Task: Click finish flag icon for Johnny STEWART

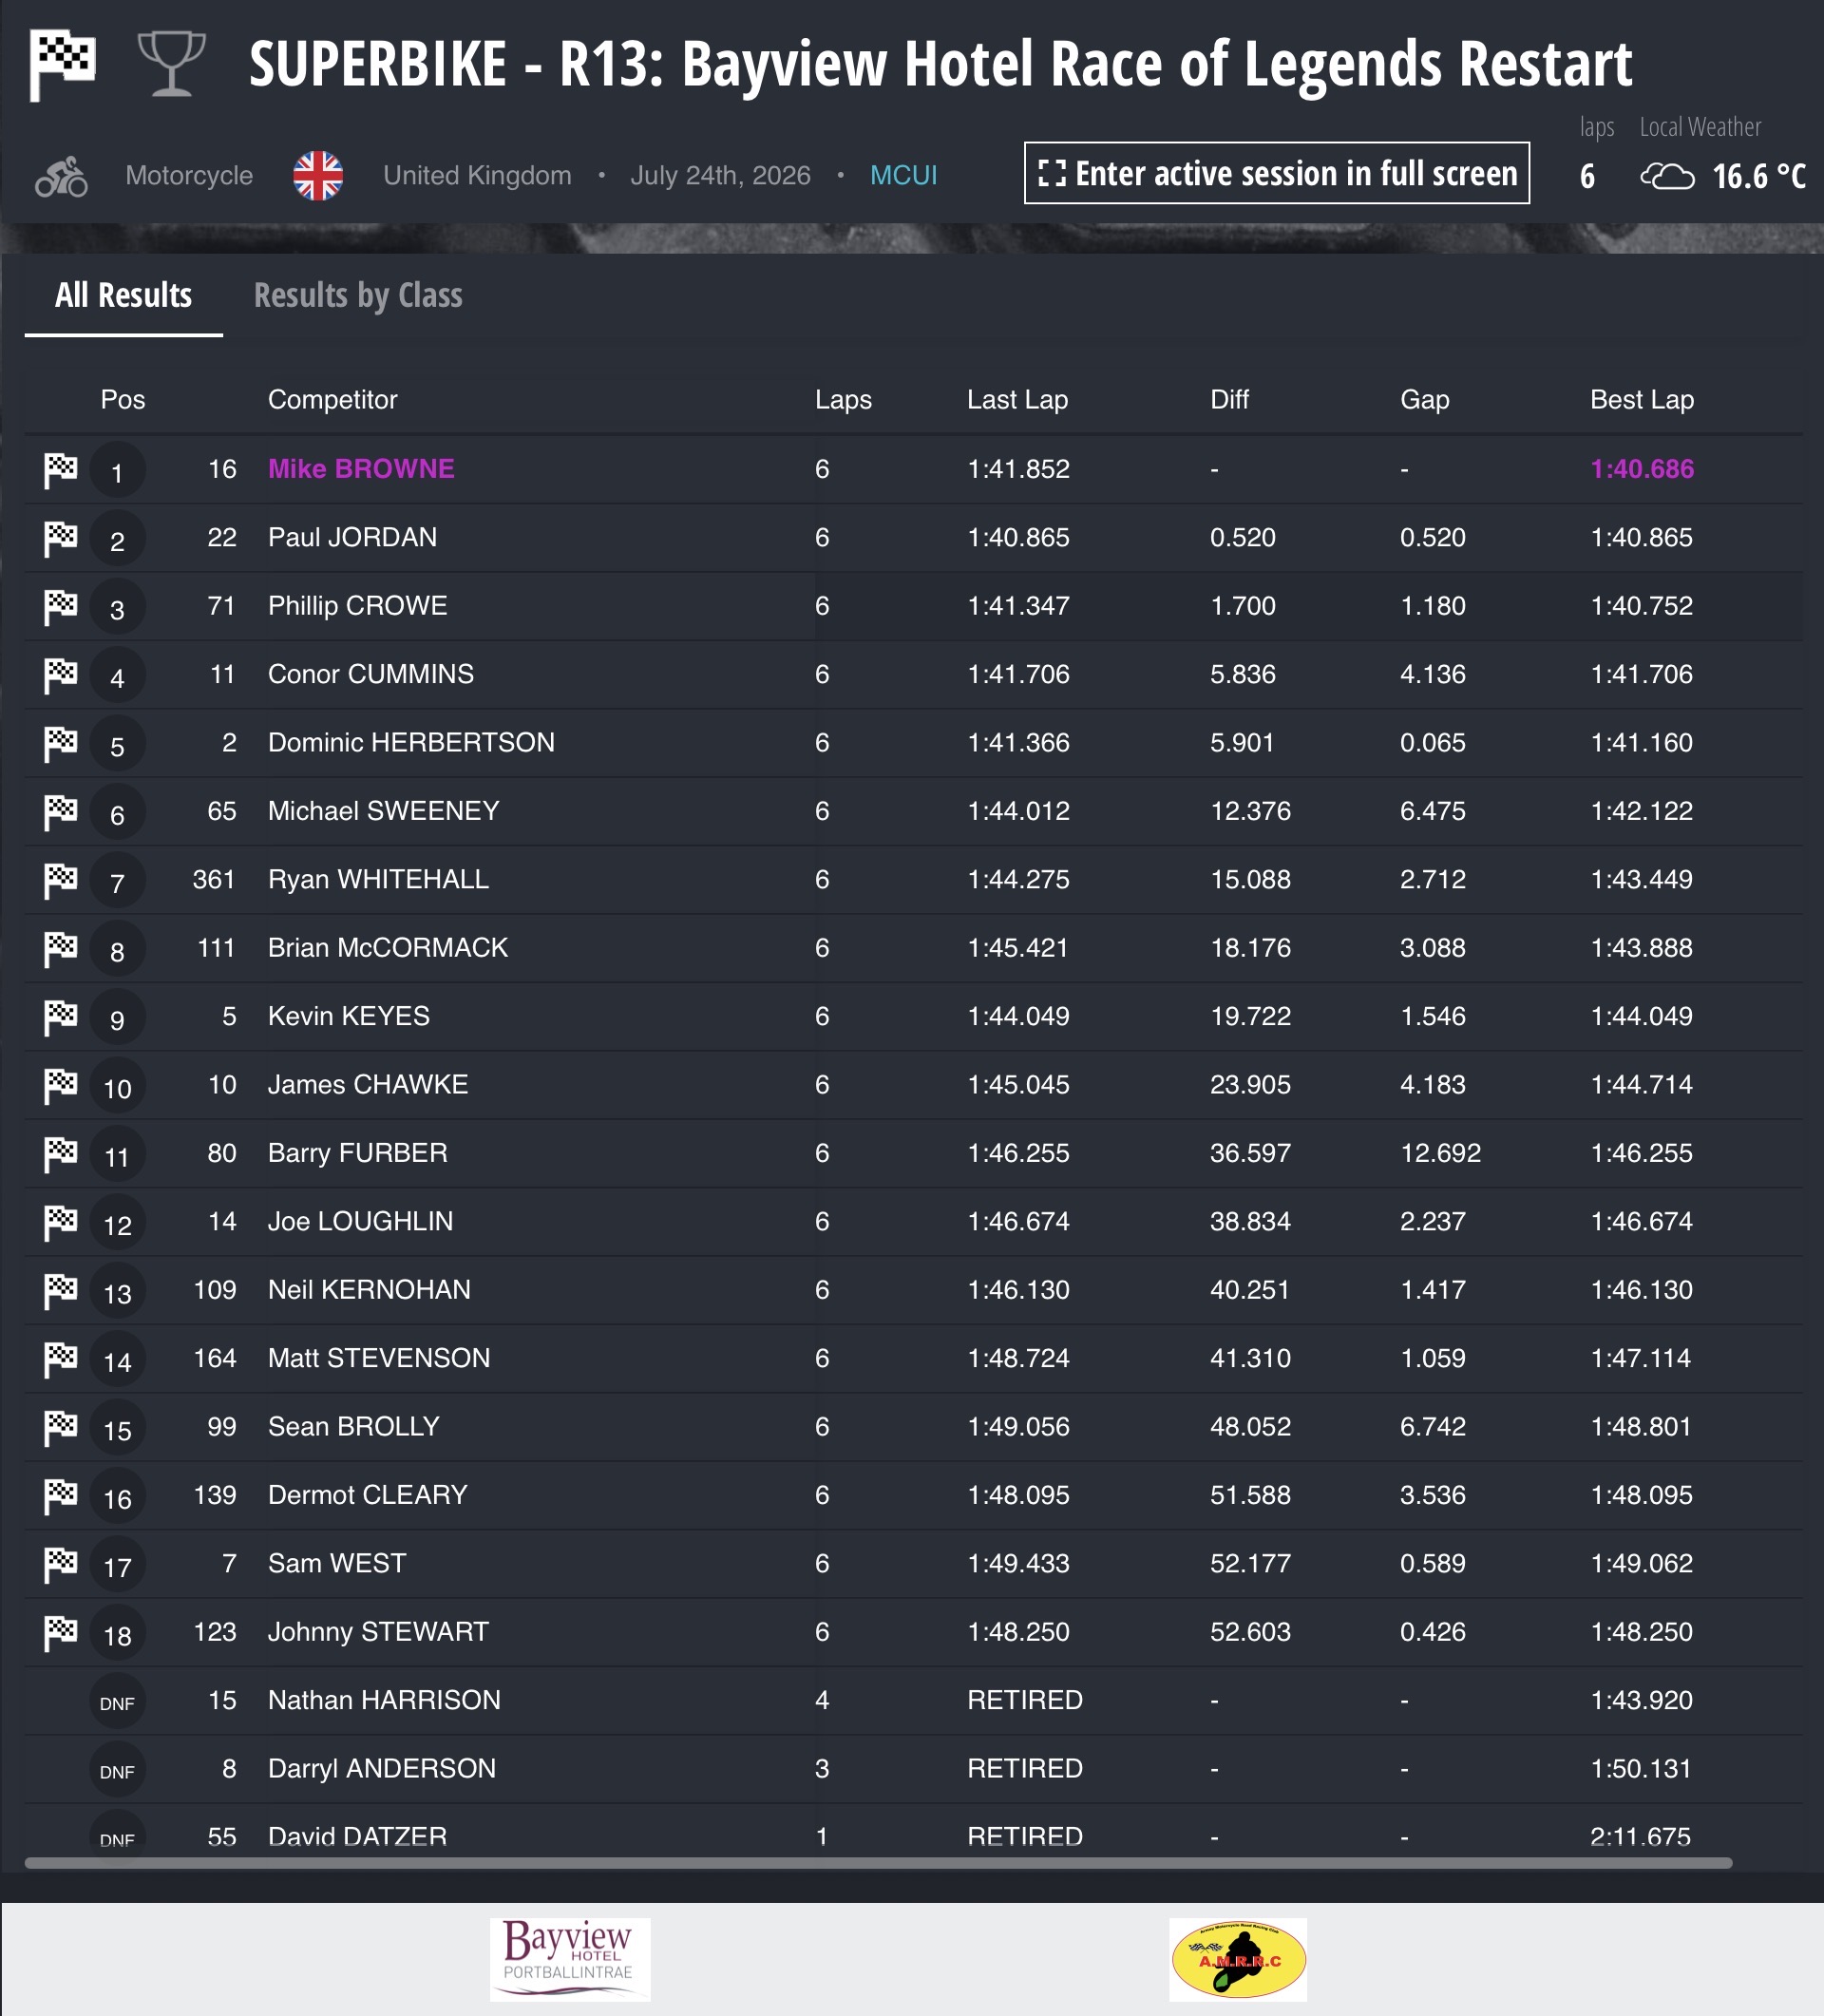Action: coord(60,1633)
